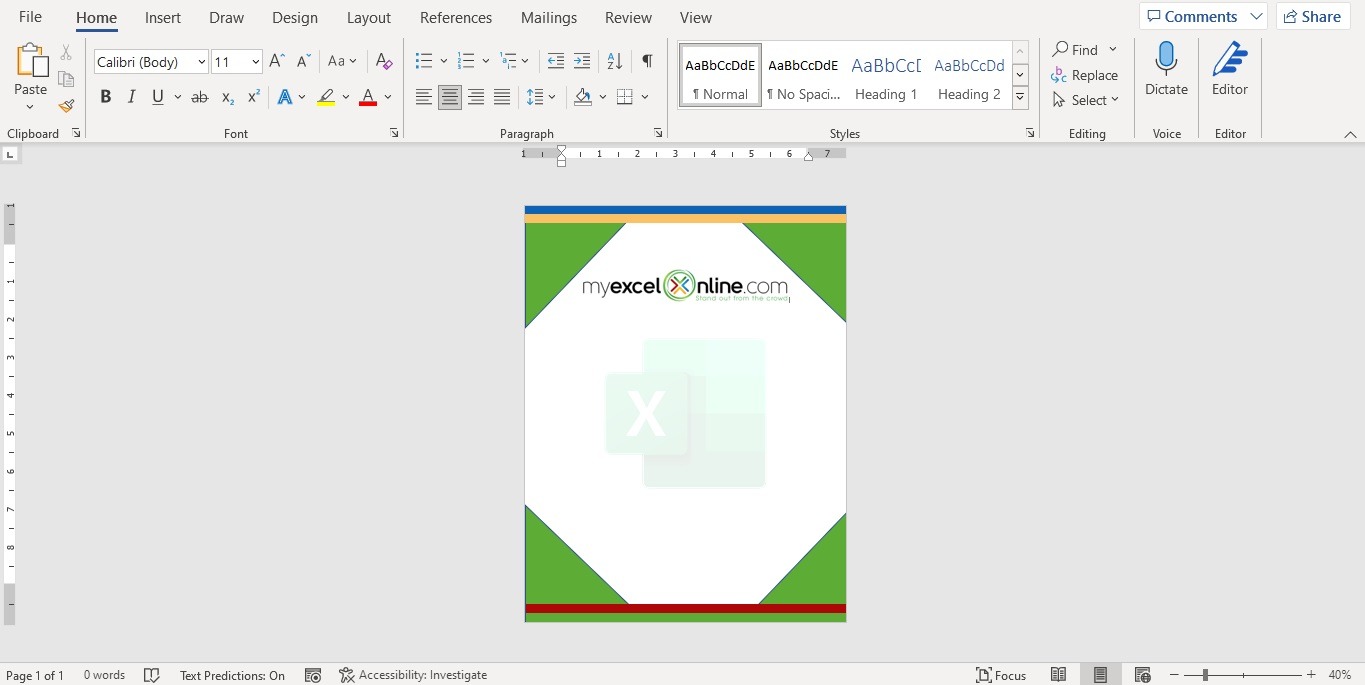Open the File menu
This screenshot has height=685, width=1365.
[x=30, y=17]
